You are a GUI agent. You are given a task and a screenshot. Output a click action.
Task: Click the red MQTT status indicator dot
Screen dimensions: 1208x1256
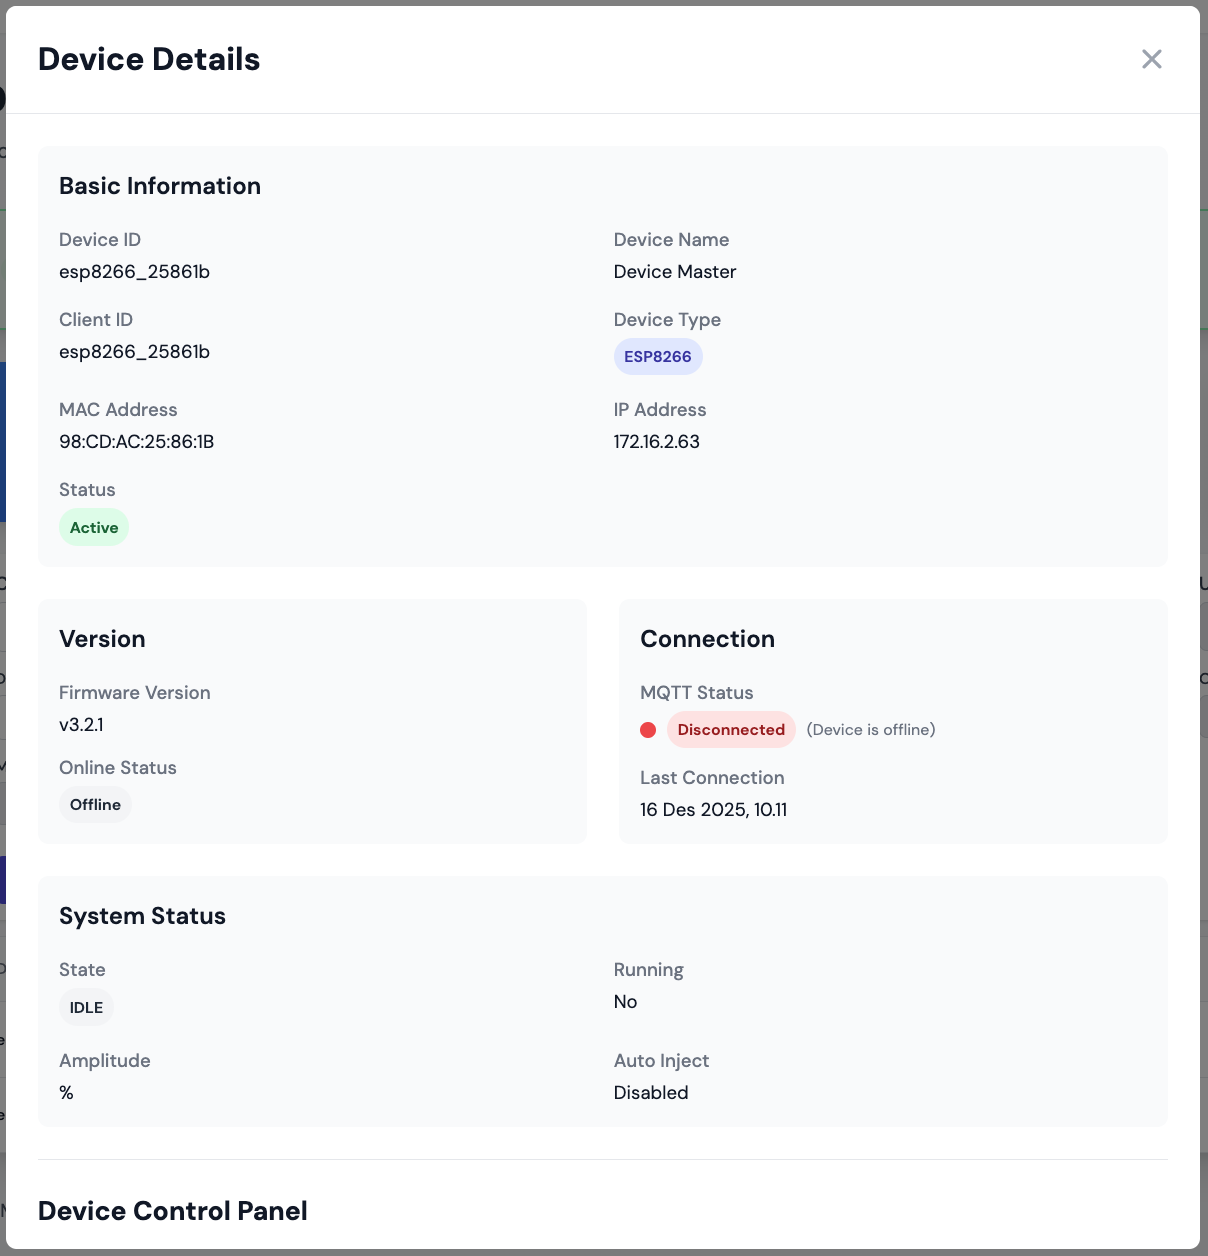(x=648, y=730)
